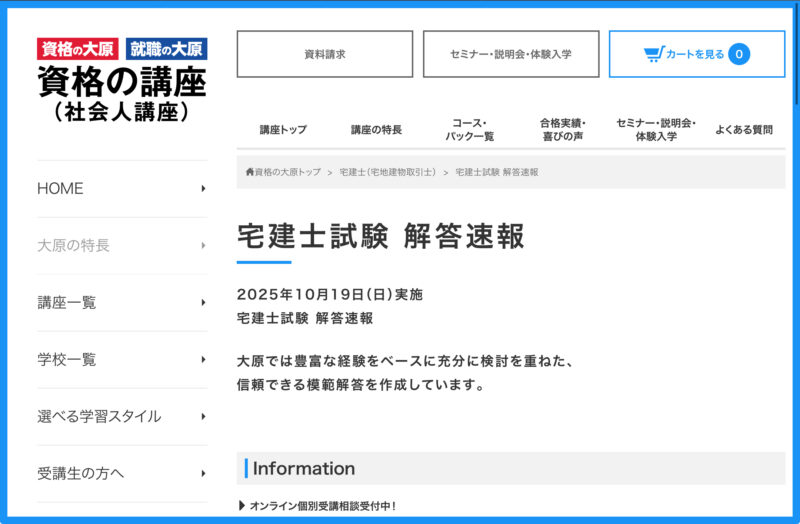This screenshot has width=800, height=524.
Task: Open the コース・パック一覧 tab
Action: (x=469, y=130)
